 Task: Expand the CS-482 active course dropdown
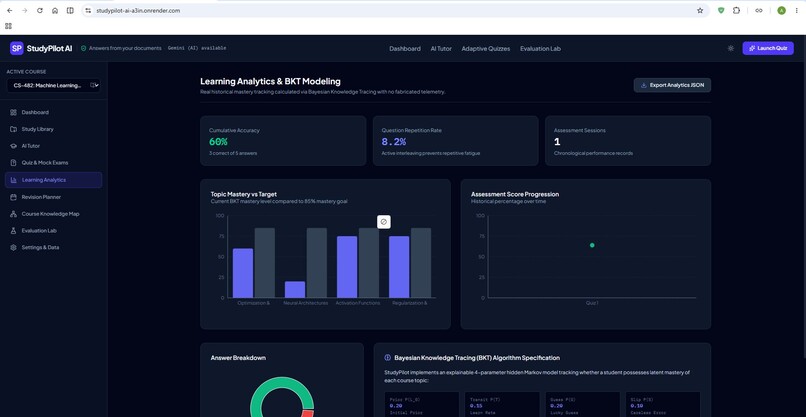click(x=54, y=85)
